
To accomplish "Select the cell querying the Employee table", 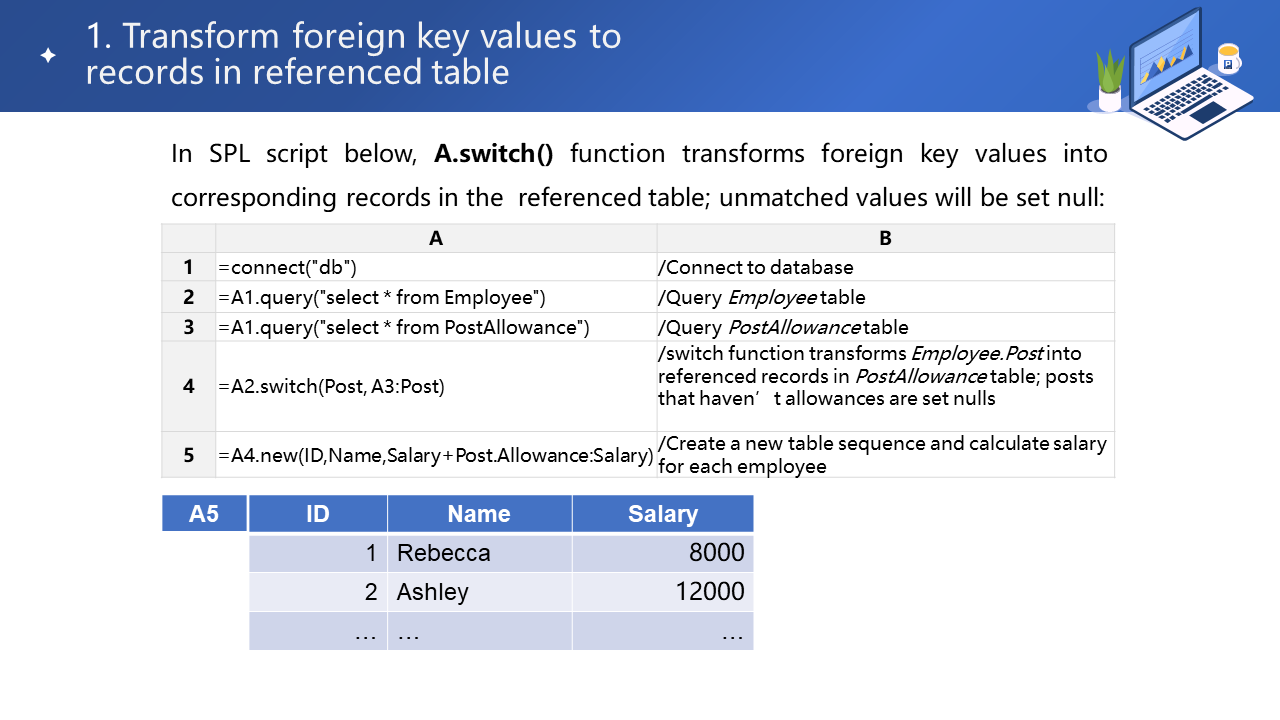I will point(436,297).
